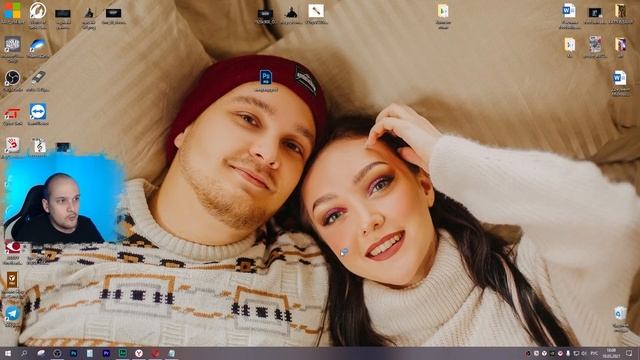Select the blue feather desktop shortcut
This screenshot has width=640, height=360.
[38, 44]
